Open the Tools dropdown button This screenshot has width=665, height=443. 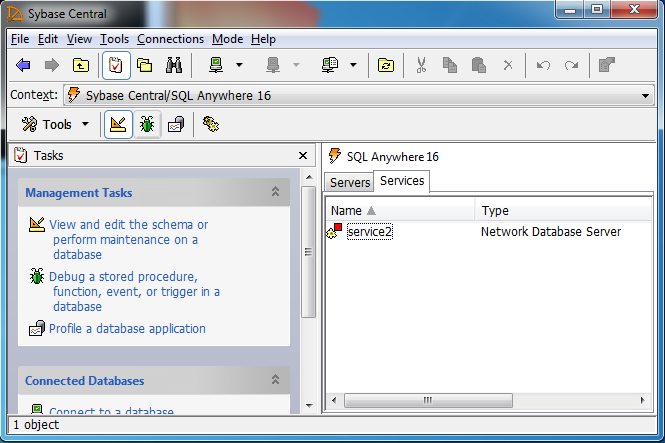pyautogui.click(x=55, y=125)
